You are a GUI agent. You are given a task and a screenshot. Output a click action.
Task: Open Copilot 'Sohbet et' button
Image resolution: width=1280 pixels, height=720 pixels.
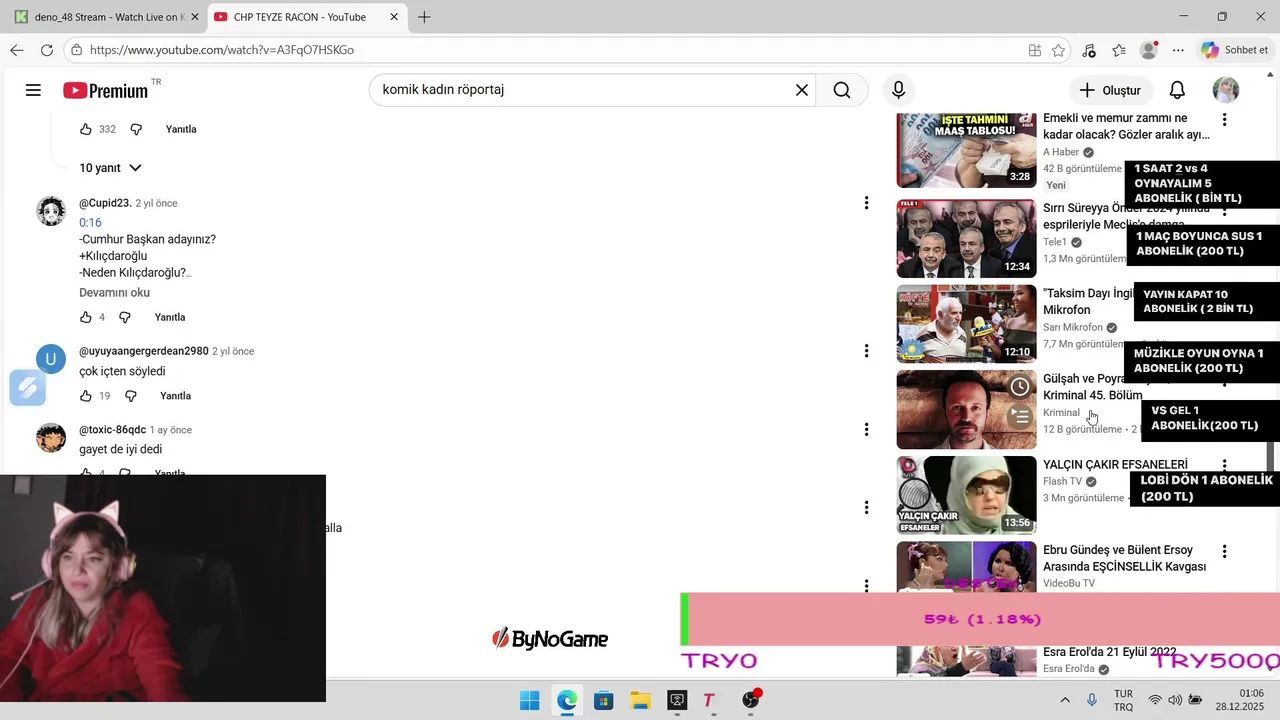[1235, 50]
